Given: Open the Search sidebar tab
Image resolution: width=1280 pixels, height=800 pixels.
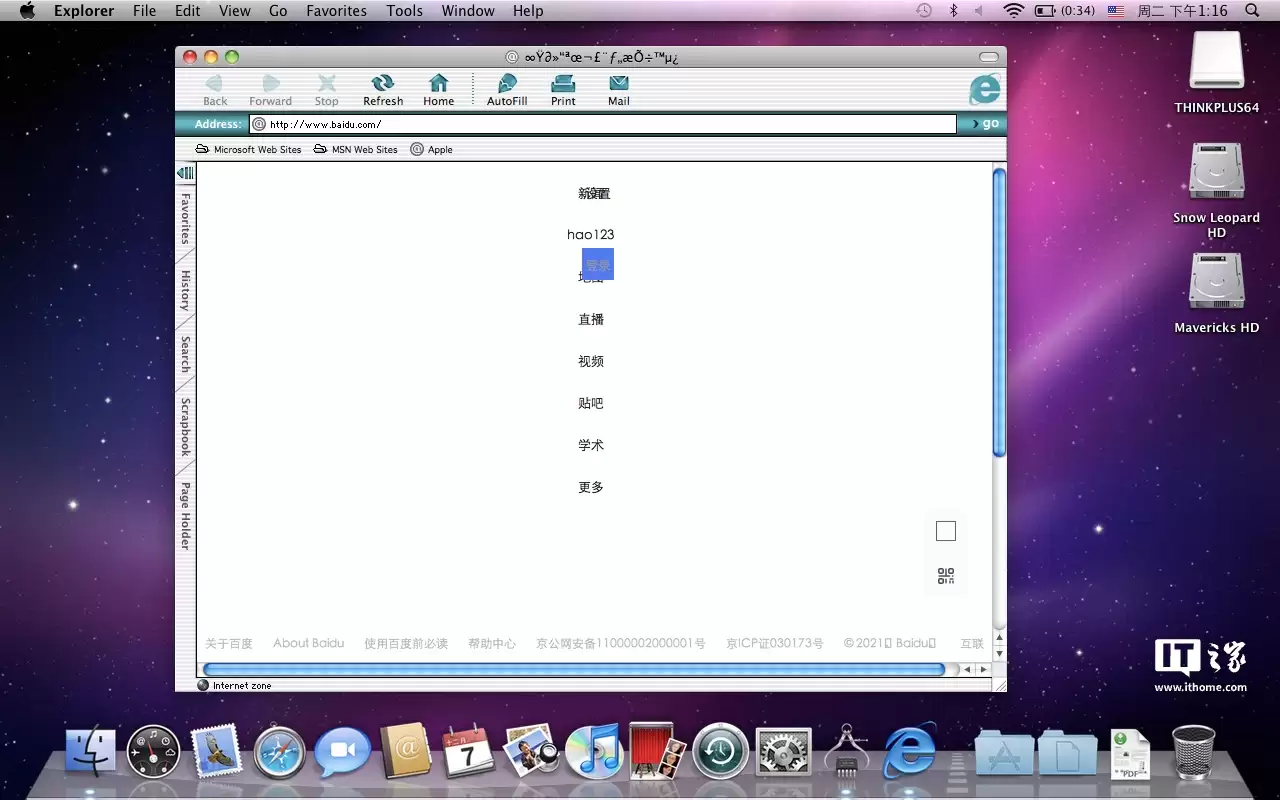Looking at the screenshot, I should pyautogui.click(x=185, y=353).
